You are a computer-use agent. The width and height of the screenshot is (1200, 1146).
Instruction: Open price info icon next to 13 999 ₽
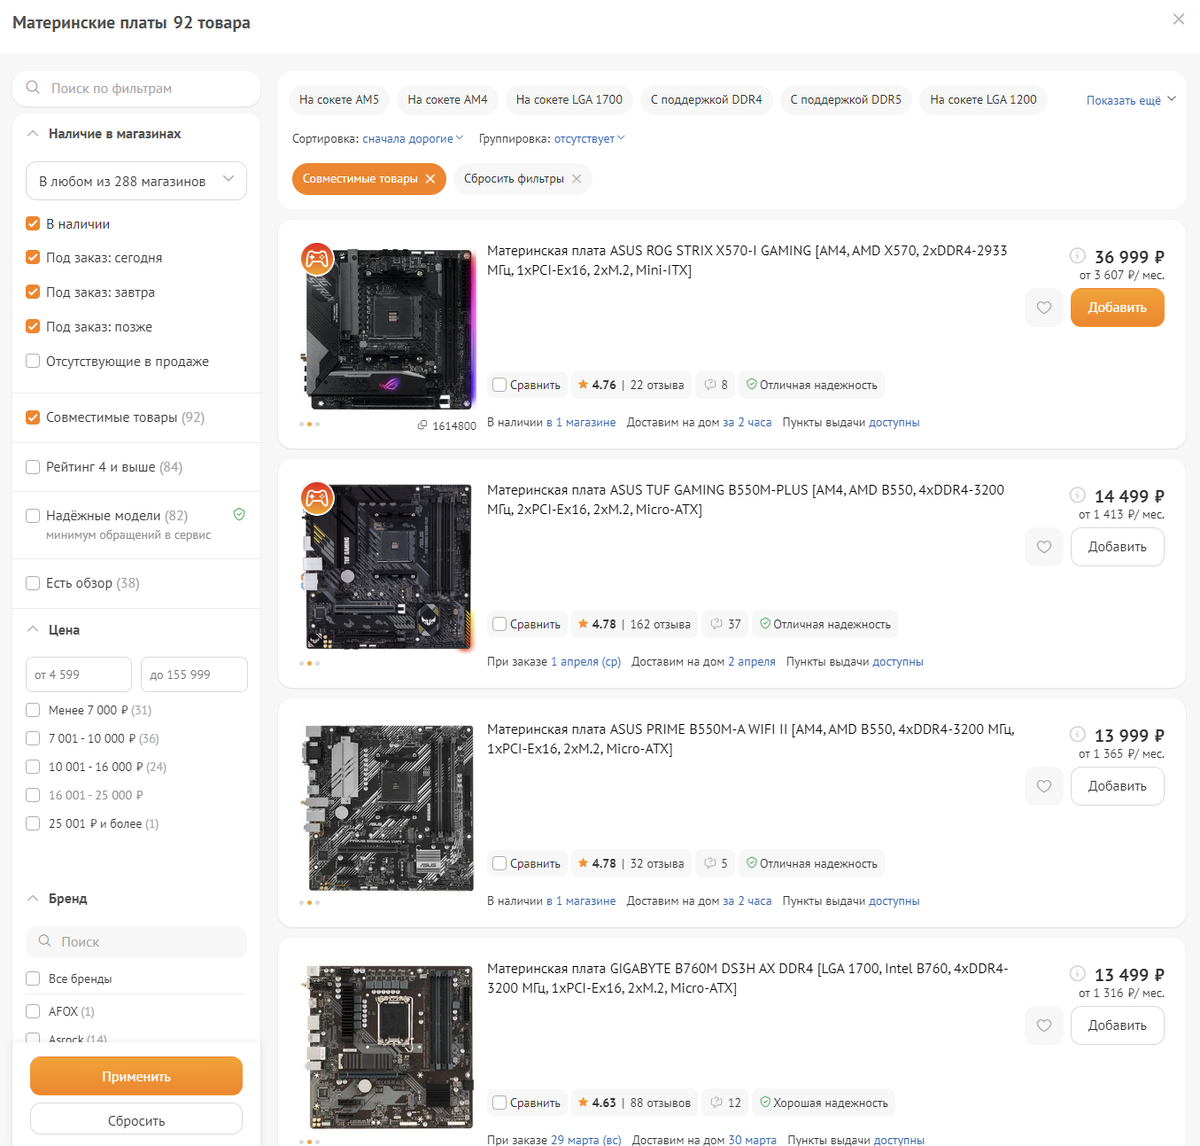click(1077, 734)
